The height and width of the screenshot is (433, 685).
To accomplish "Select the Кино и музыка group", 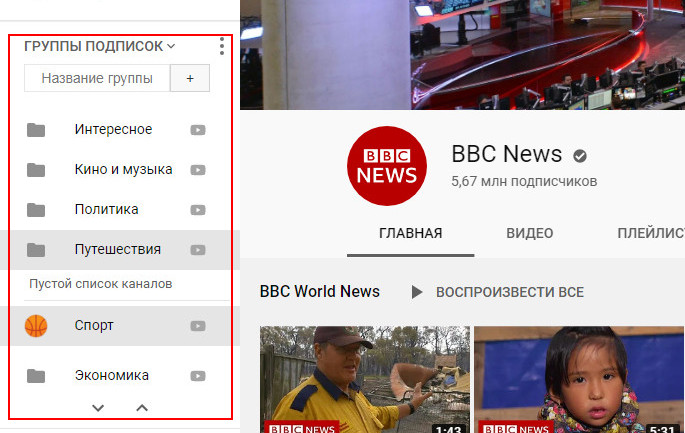I will point(123,170).
